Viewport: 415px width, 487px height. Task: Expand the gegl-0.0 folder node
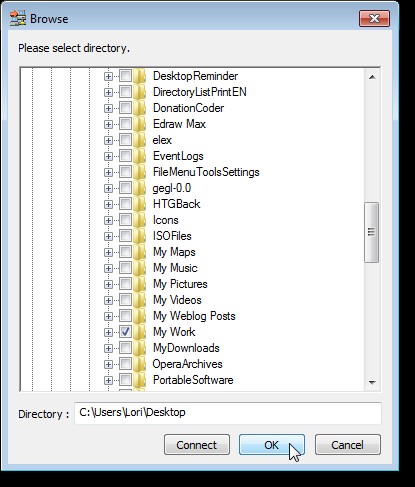point(108,188)
